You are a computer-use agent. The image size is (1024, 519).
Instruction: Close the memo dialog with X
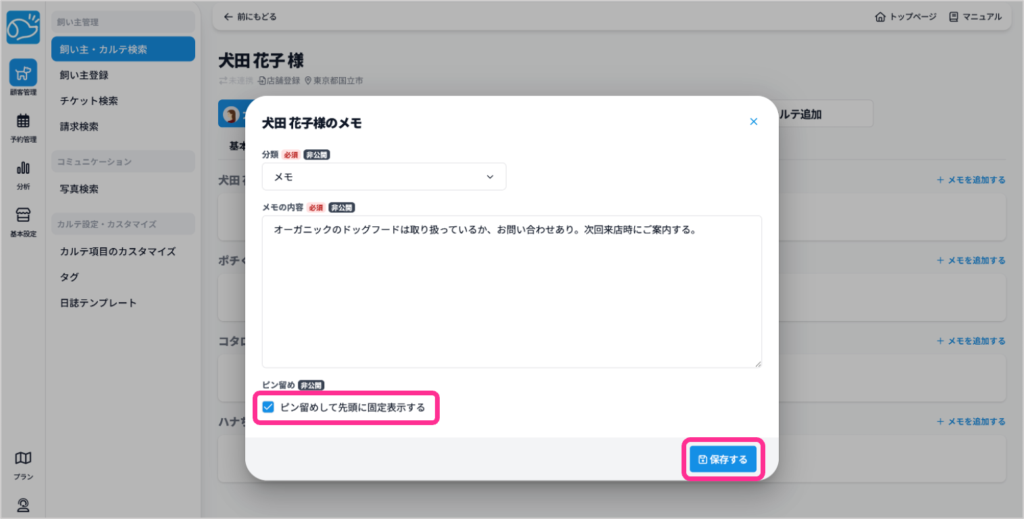(754, 122)
